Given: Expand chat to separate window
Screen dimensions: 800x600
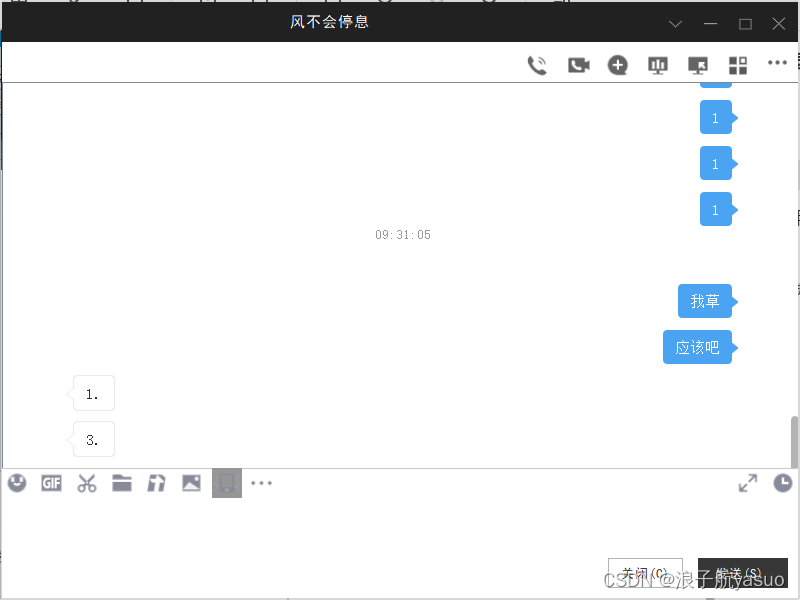Looking at the screenshot, I should [748, 483].
